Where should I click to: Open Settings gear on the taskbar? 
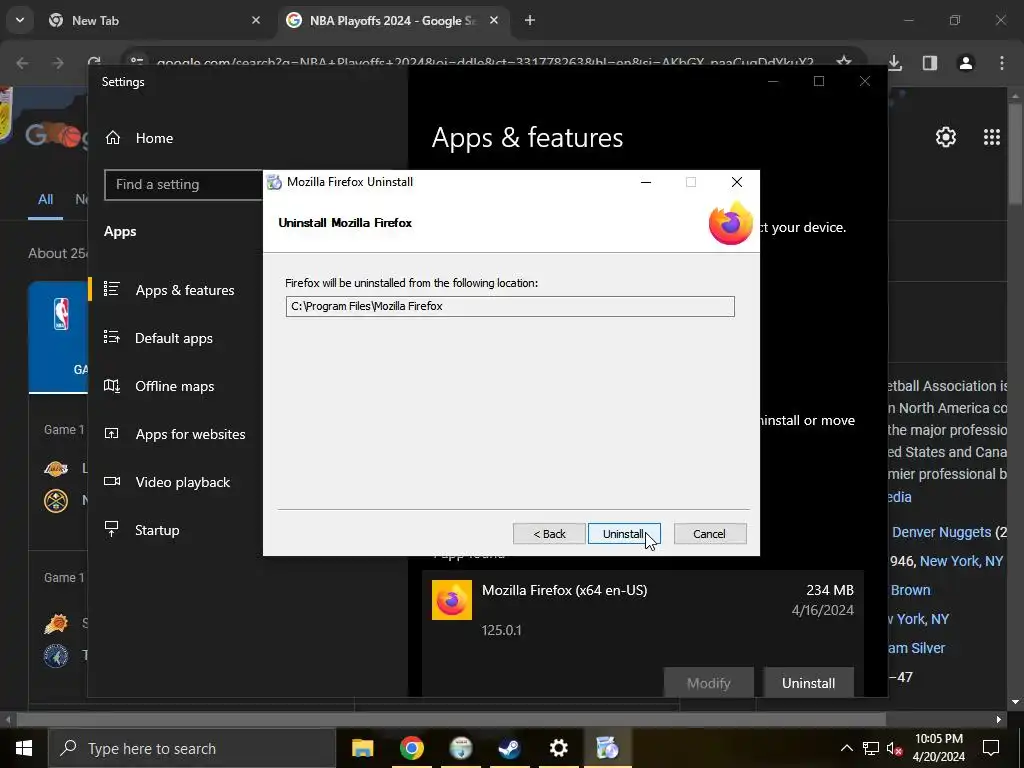coord(558,748)
